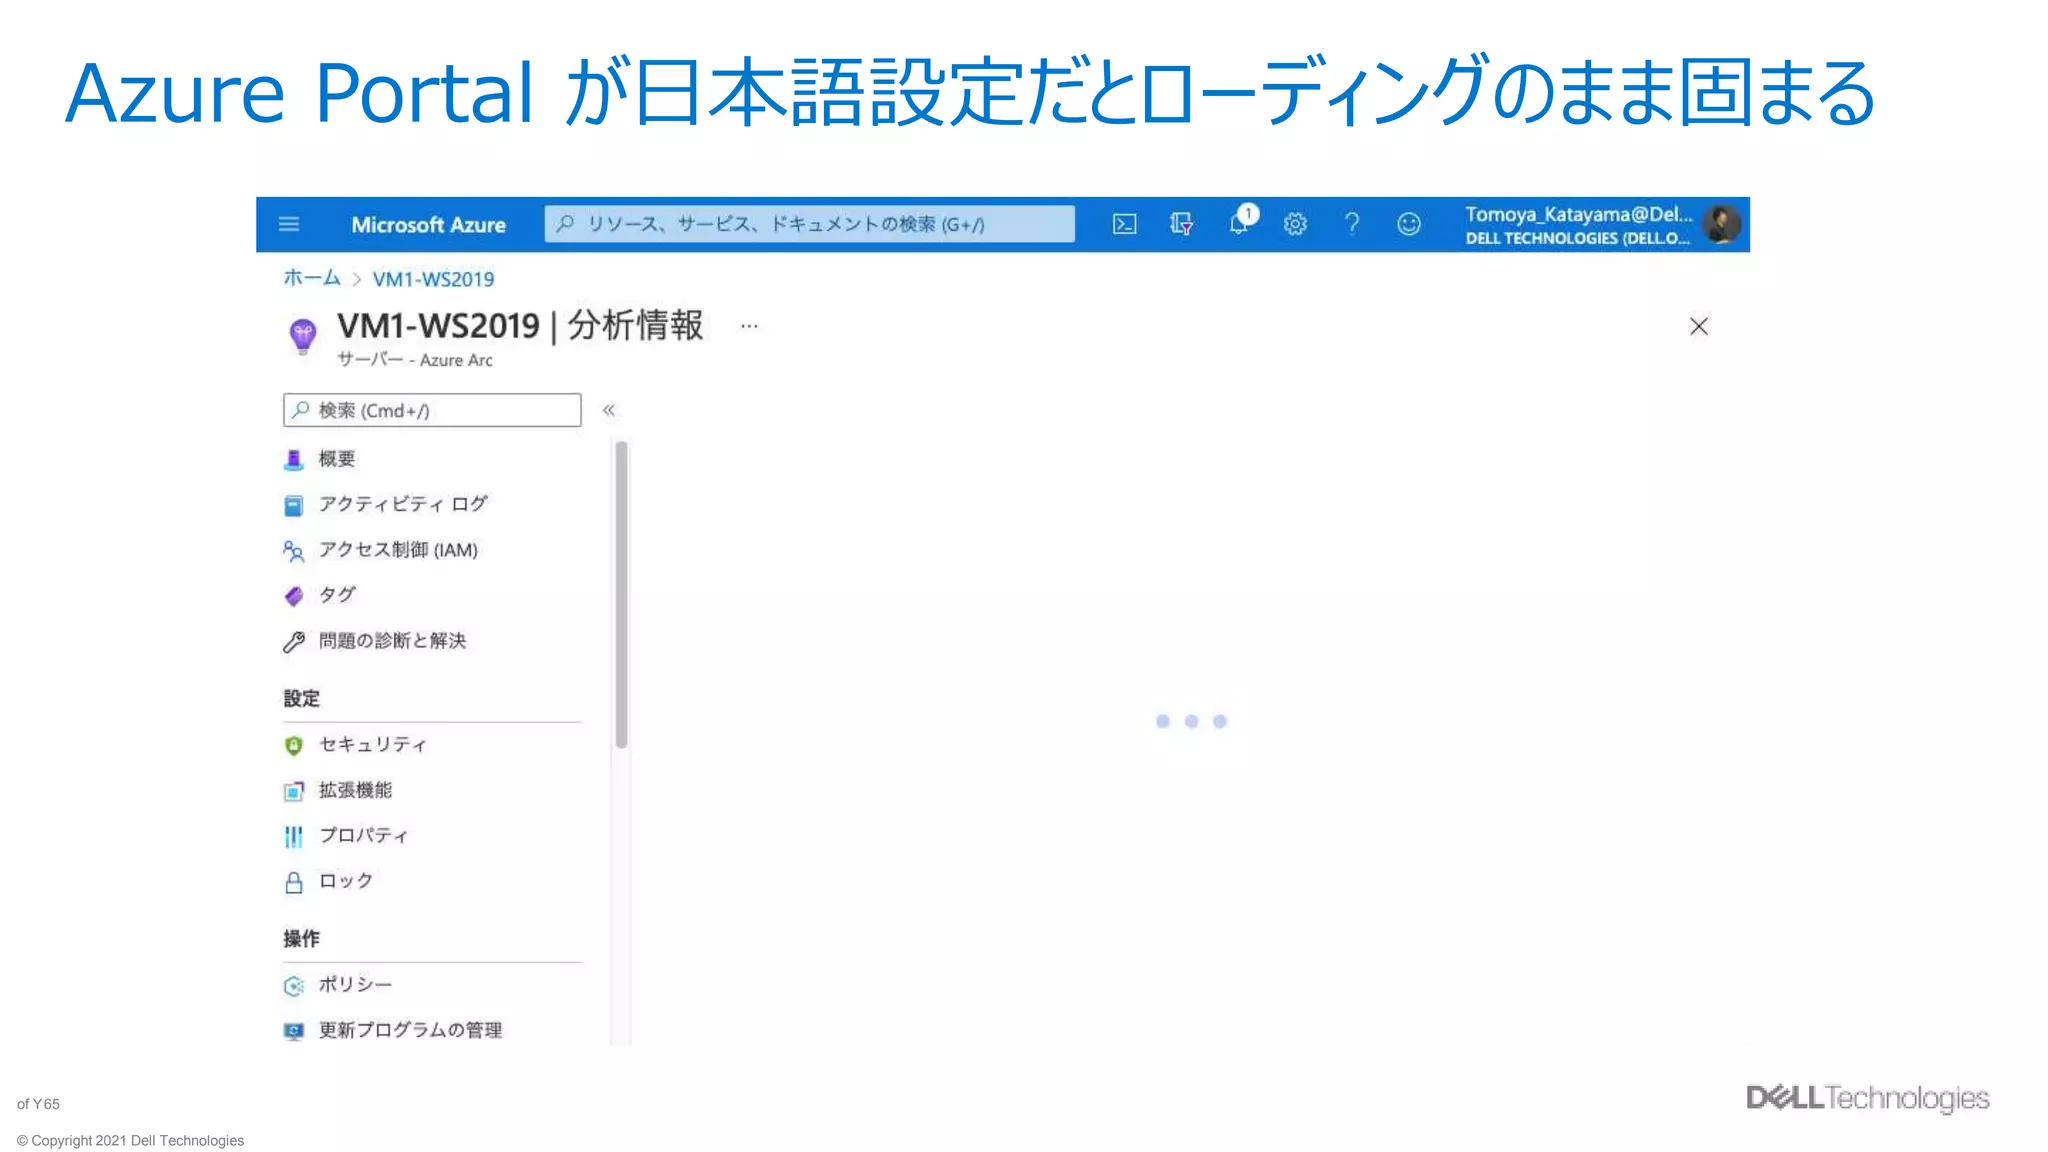Click the Insights lightbulb resource icon
The height and width of the screenshot is (1152, 2048).
click(303, 336)
